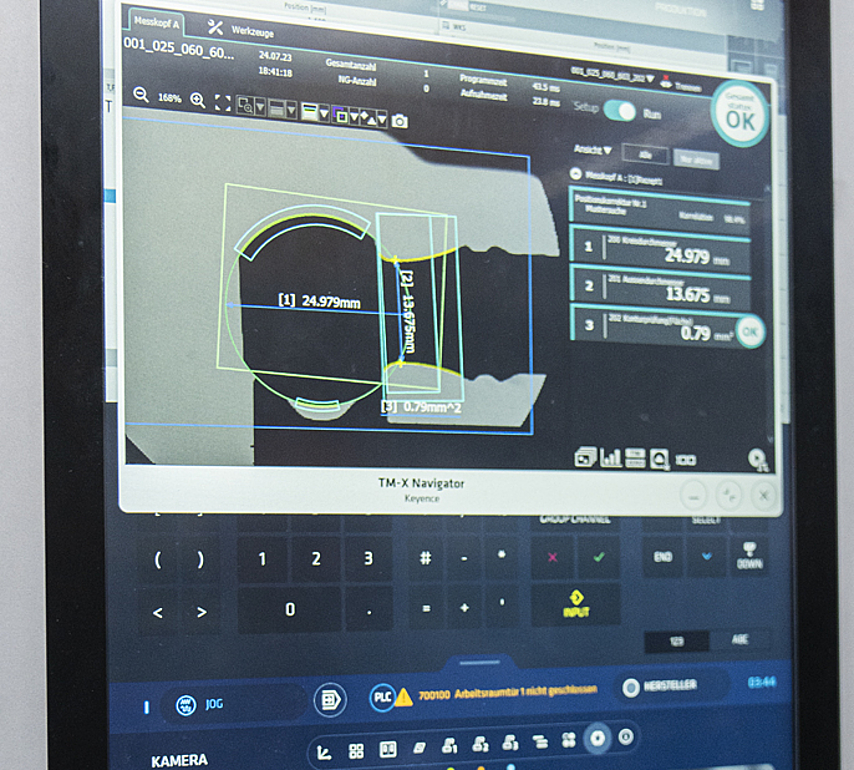Select the Positionskorrektur Nr.1 Mustersuche row

[660, 210]
